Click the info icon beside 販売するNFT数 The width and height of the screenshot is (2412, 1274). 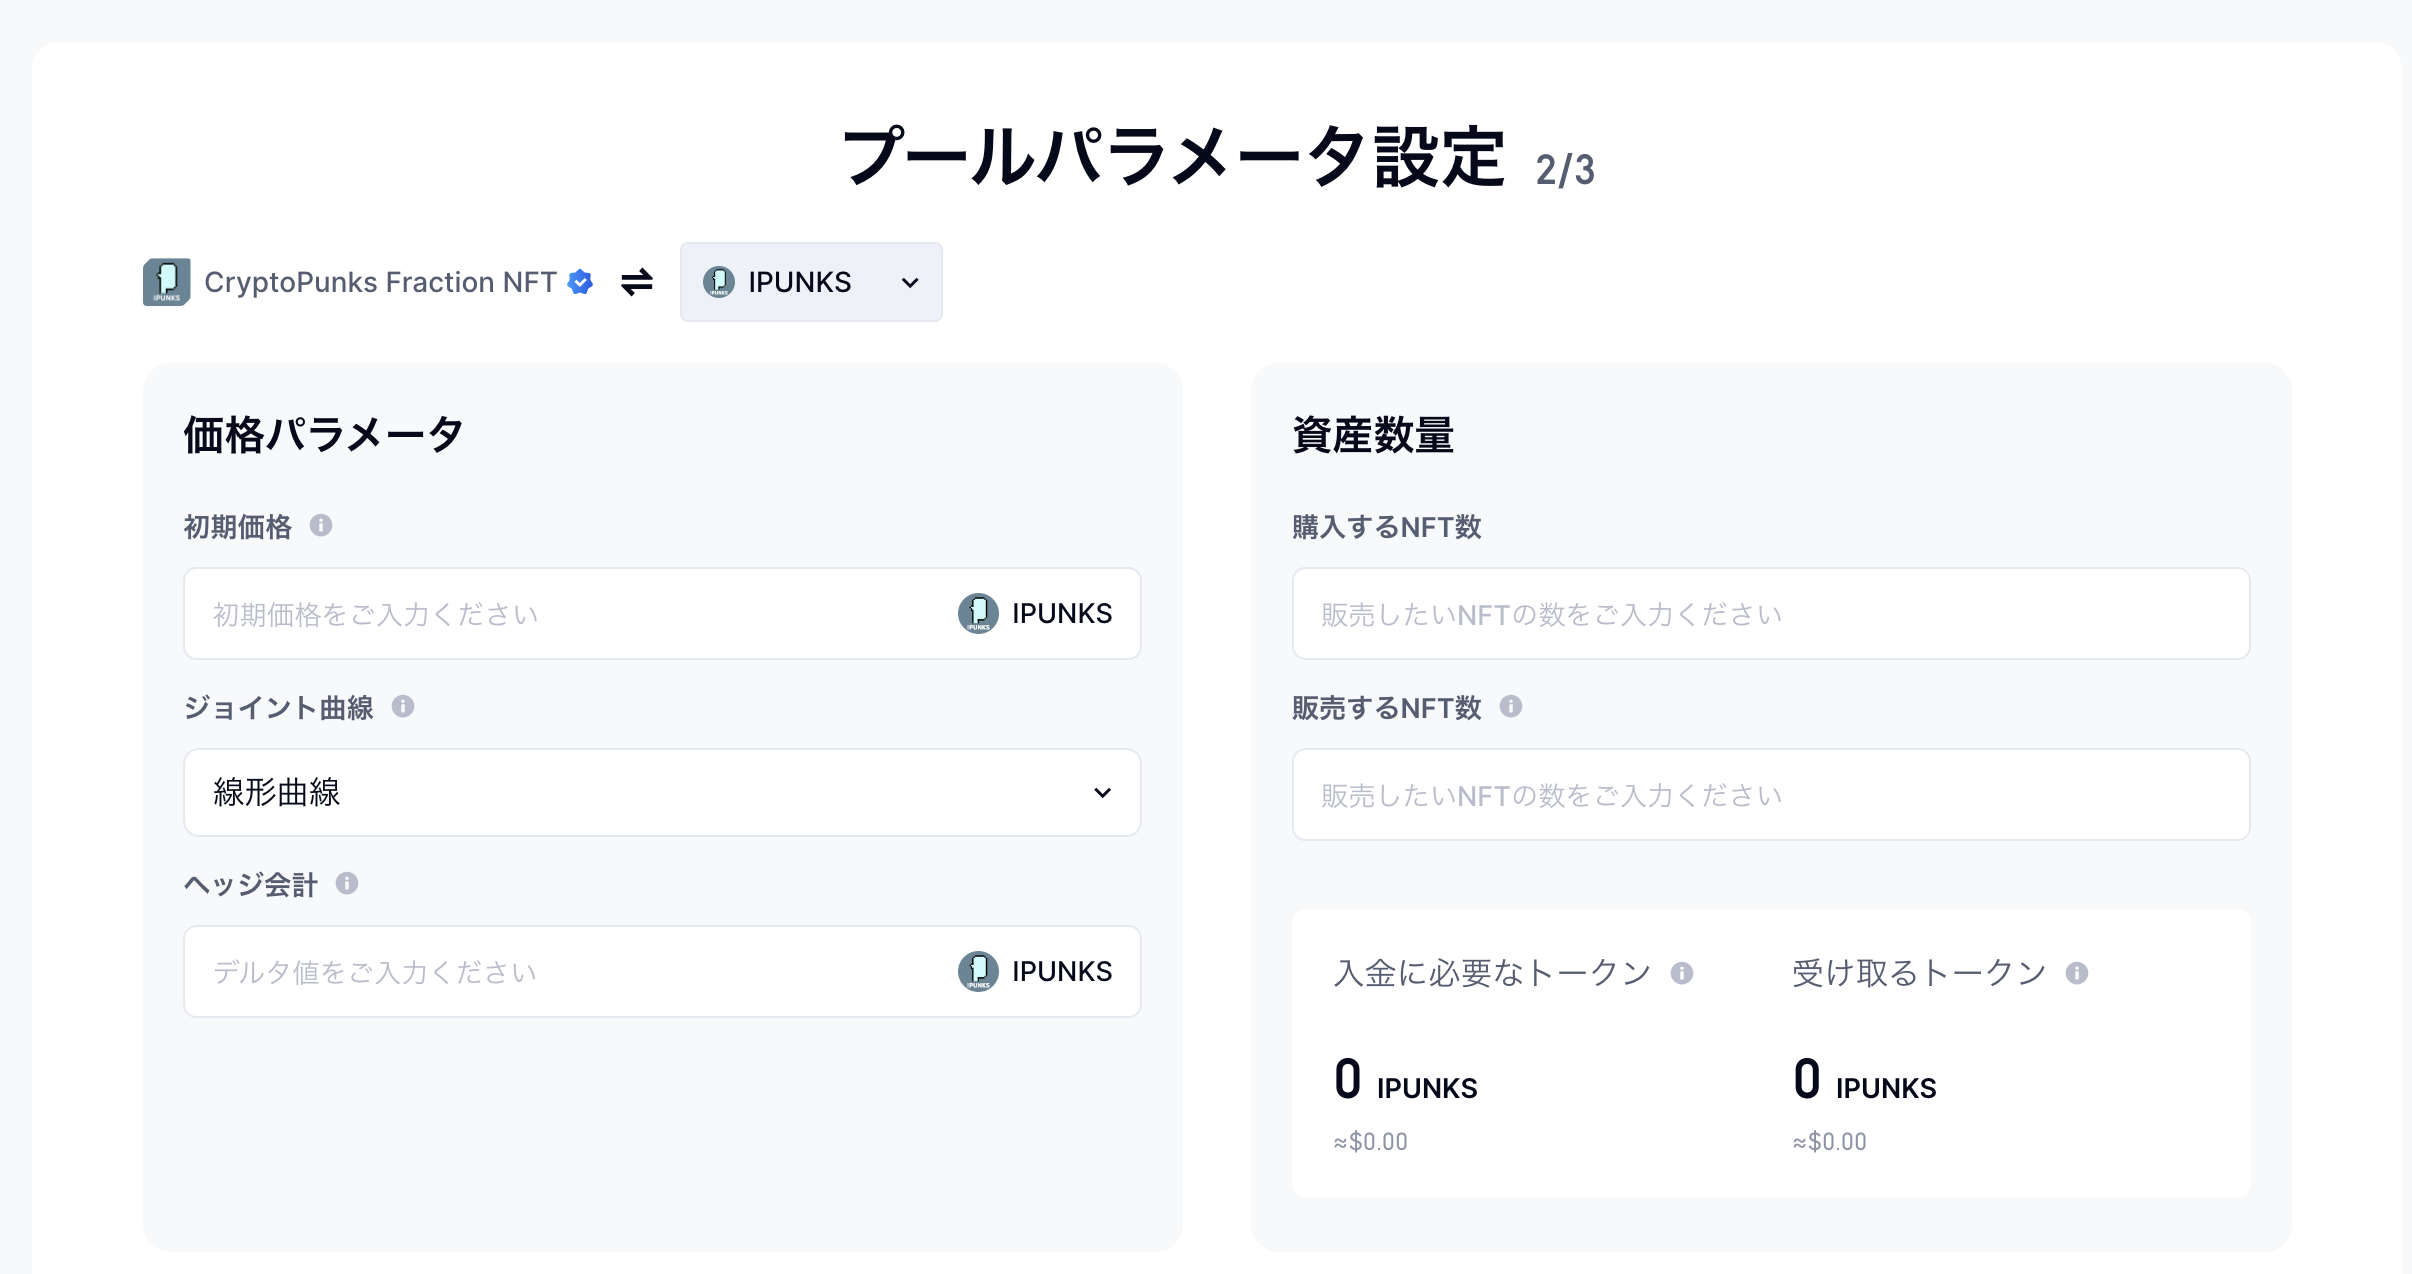tap(1511, 706)
